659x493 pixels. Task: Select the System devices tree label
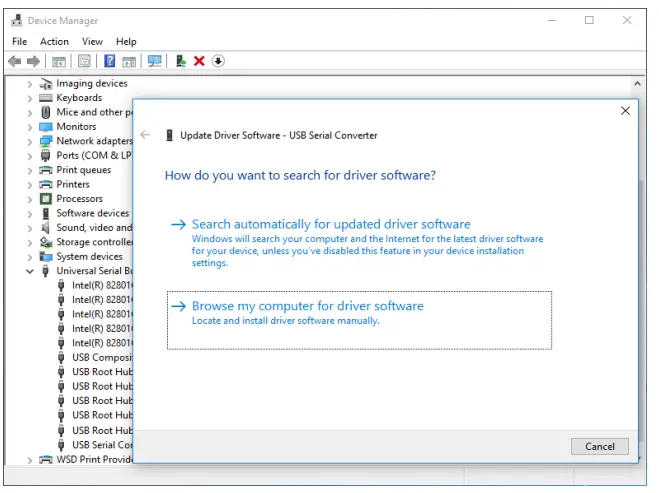(x=89, y=256)
